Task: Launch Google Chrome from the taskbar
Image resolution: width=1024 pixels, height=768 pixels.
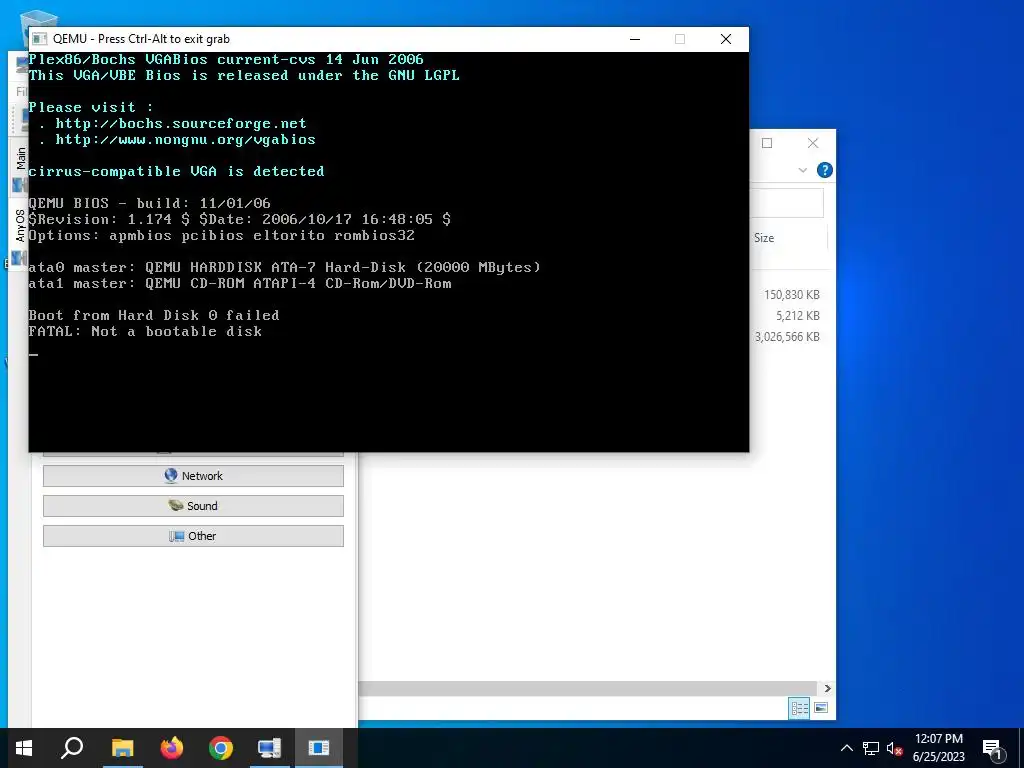Action: [221, 748]
